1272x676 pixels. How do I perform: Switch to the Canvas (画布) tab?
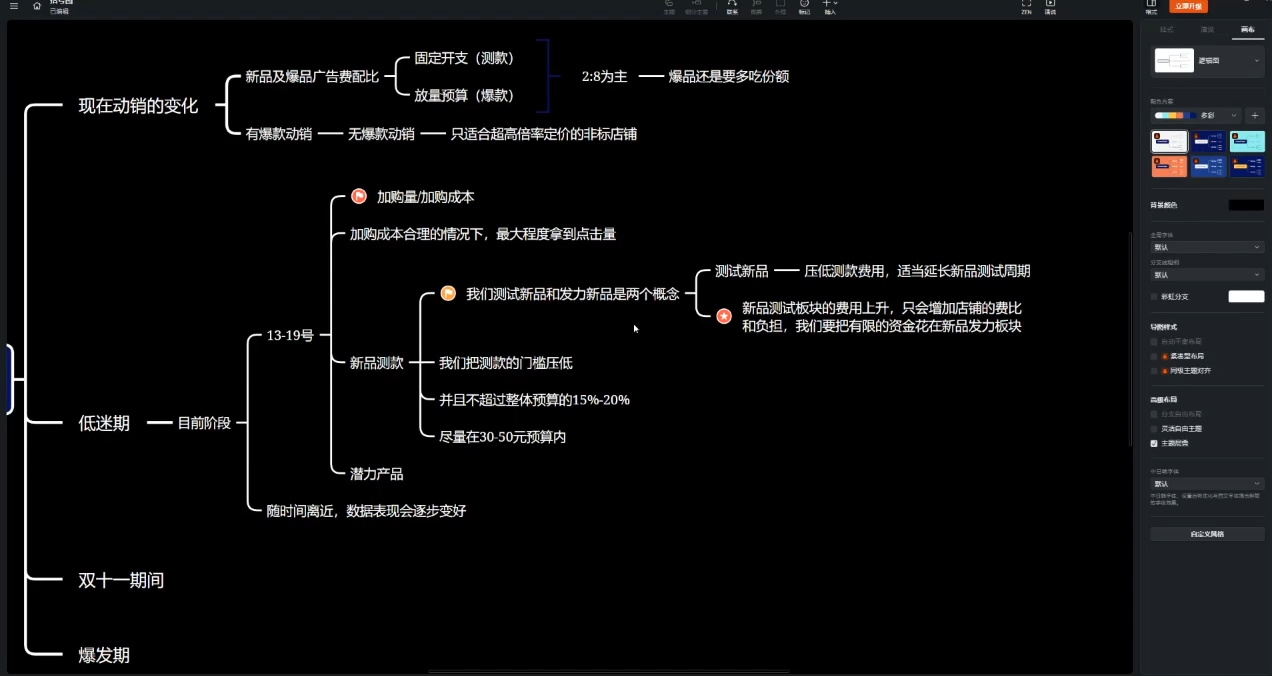(1246, 30)
